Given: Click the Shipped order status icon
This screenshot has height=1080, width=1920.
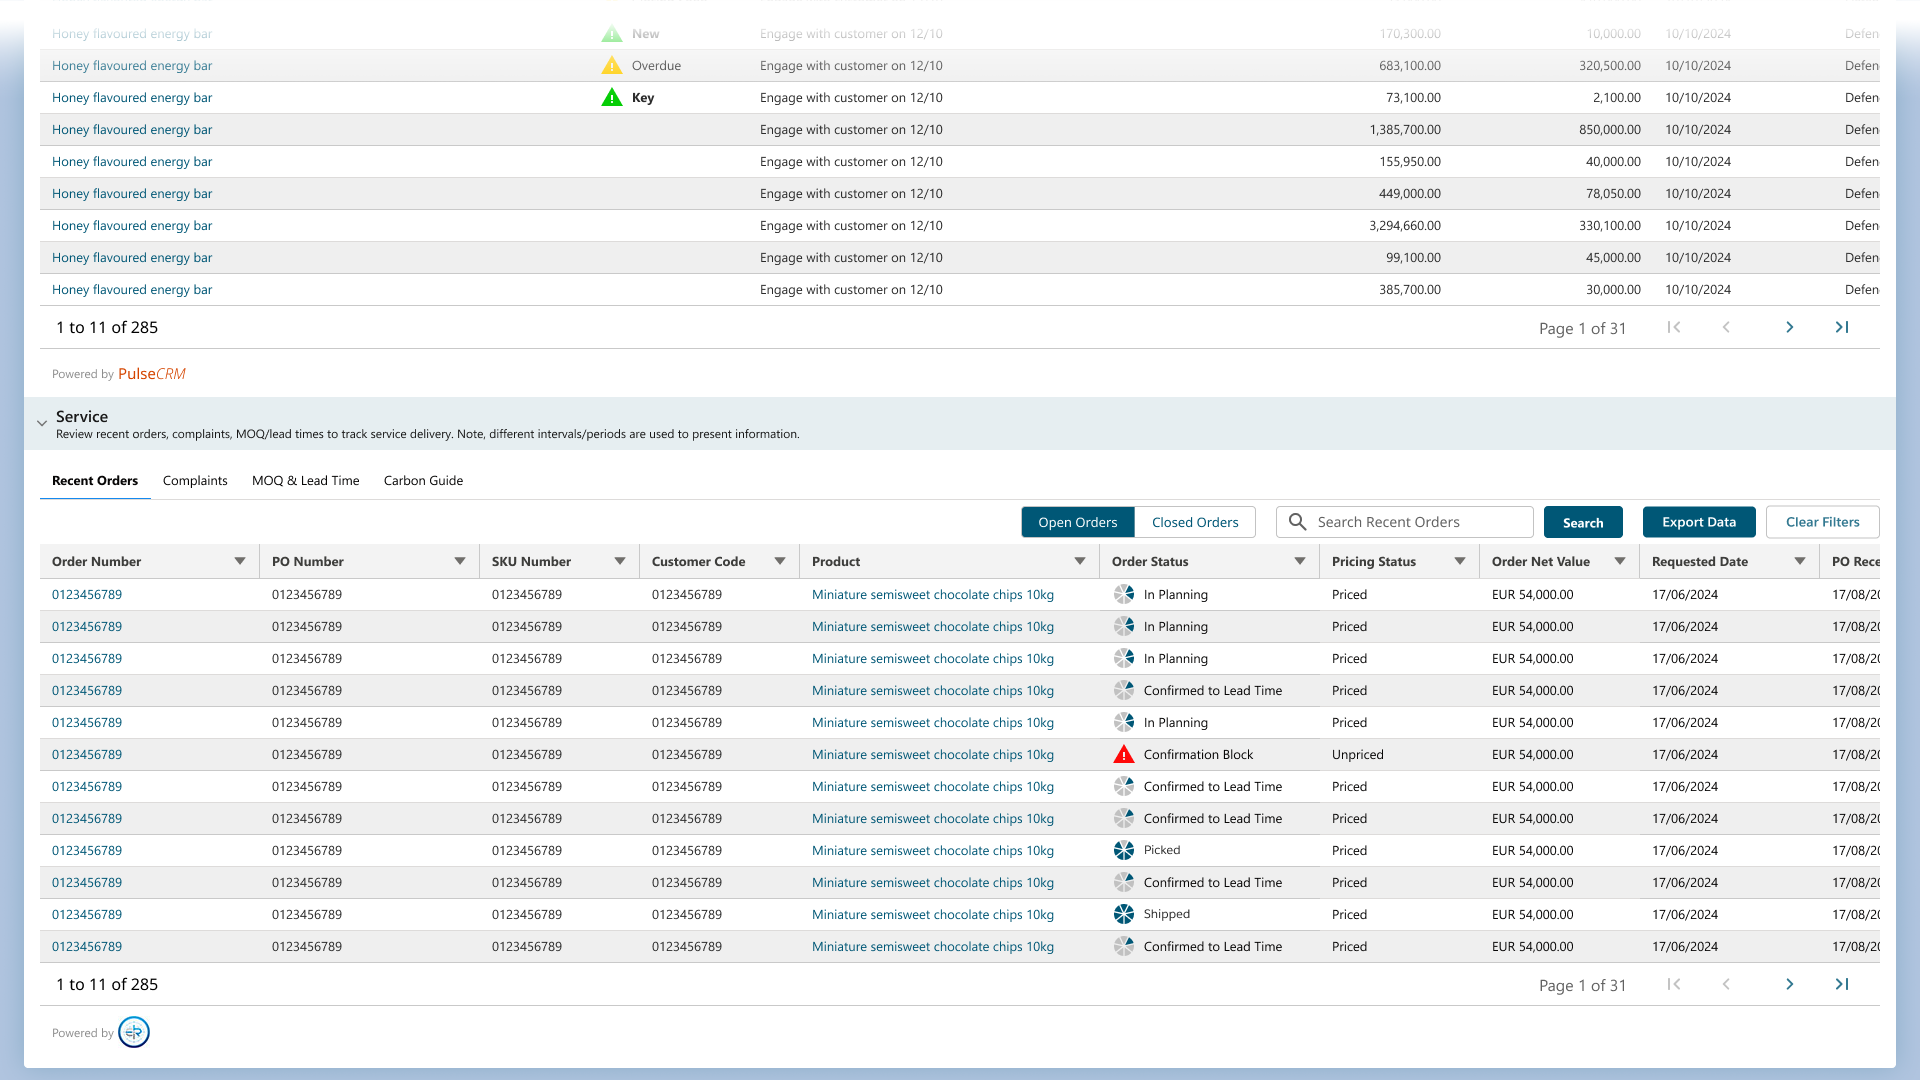Looking at the screenshot, I should coord(1124,914).
